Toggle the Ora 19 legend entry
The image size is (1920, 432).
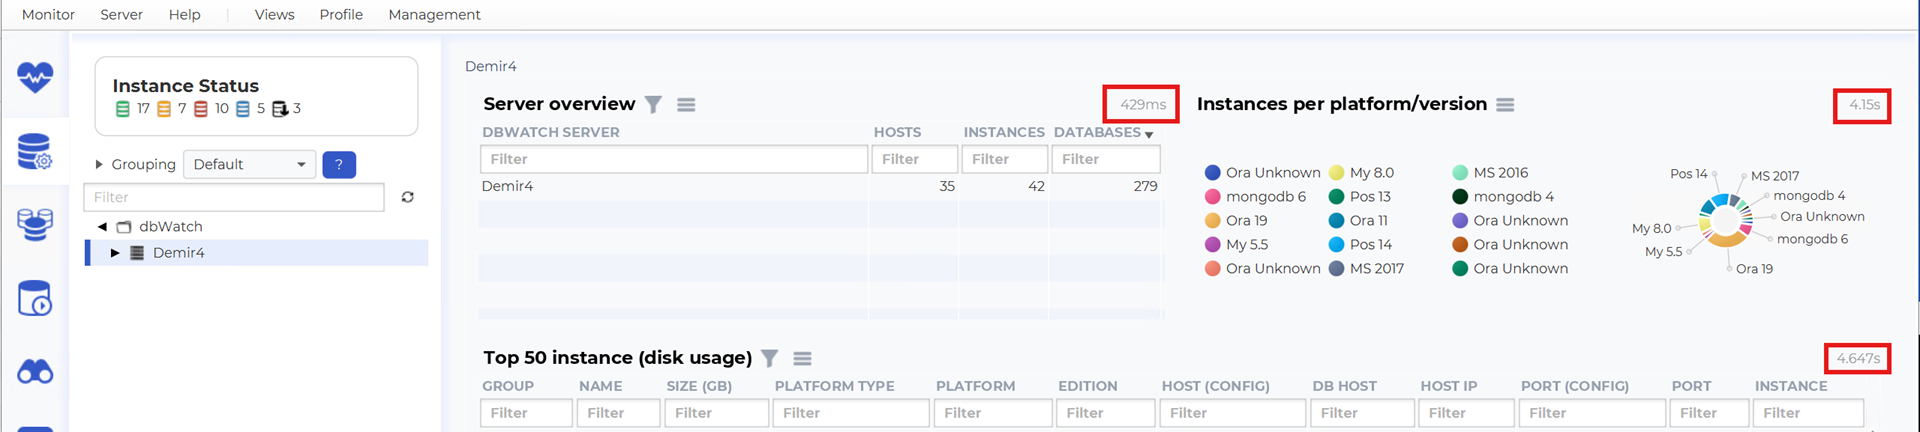tap(1246, 221)
